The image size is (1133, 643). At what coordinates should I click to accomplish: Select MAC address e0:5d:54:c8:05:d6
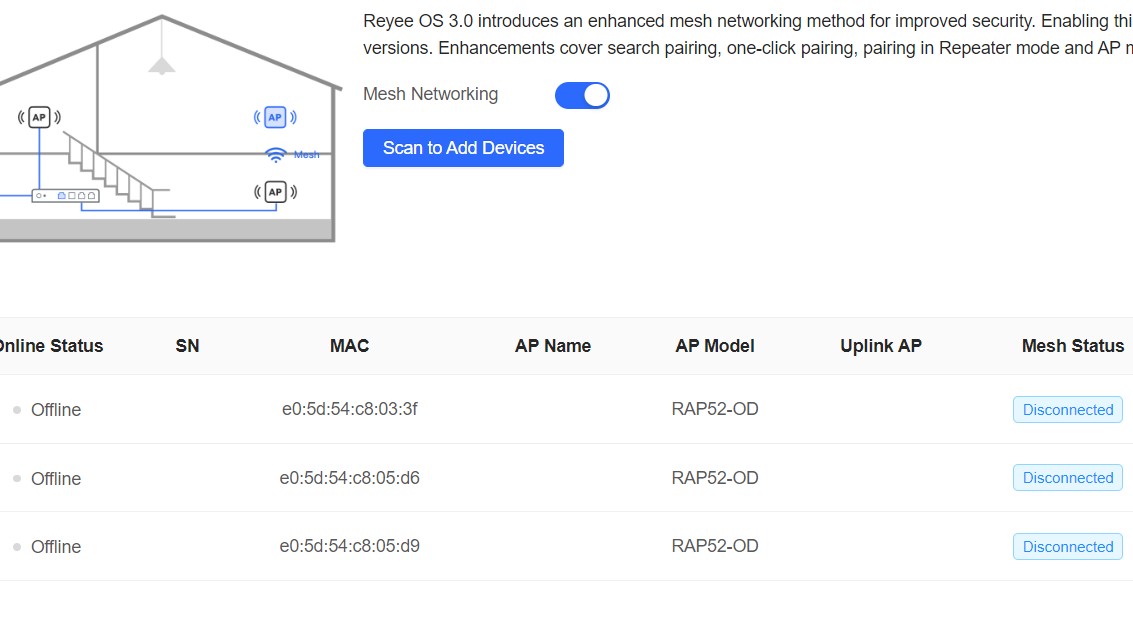click(349, 478)
